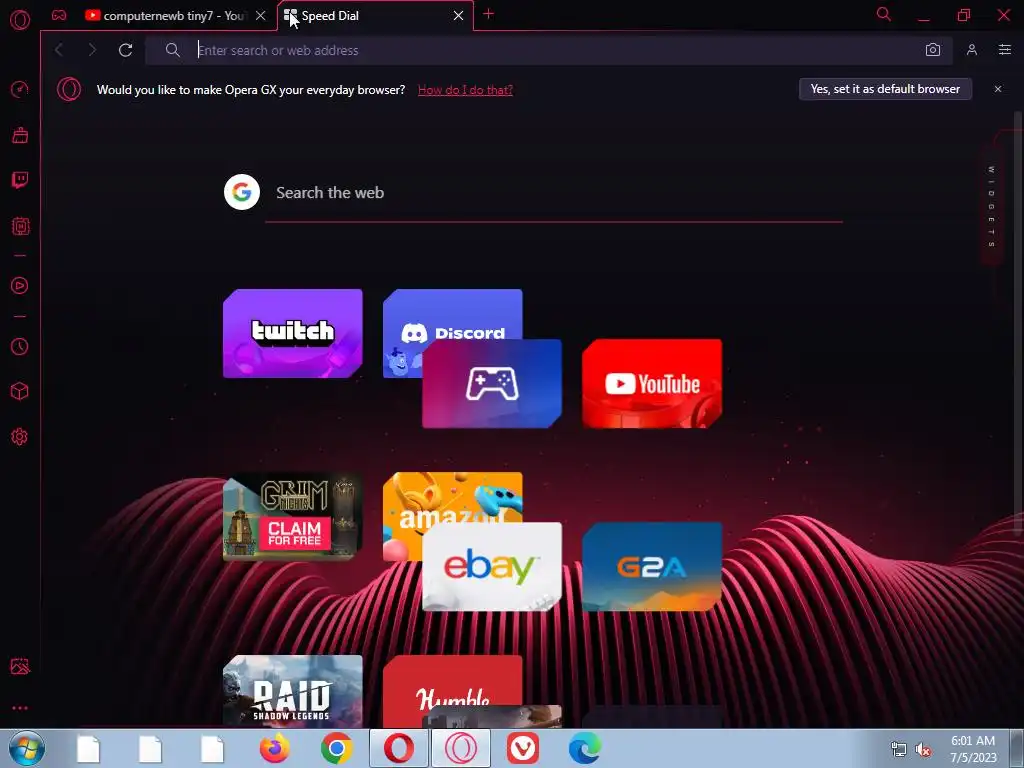This screenshot has width=1024, height=768.
Task: Click the Opera GX taskbar button
Action: pyautogui.click(x=460, y=748)
